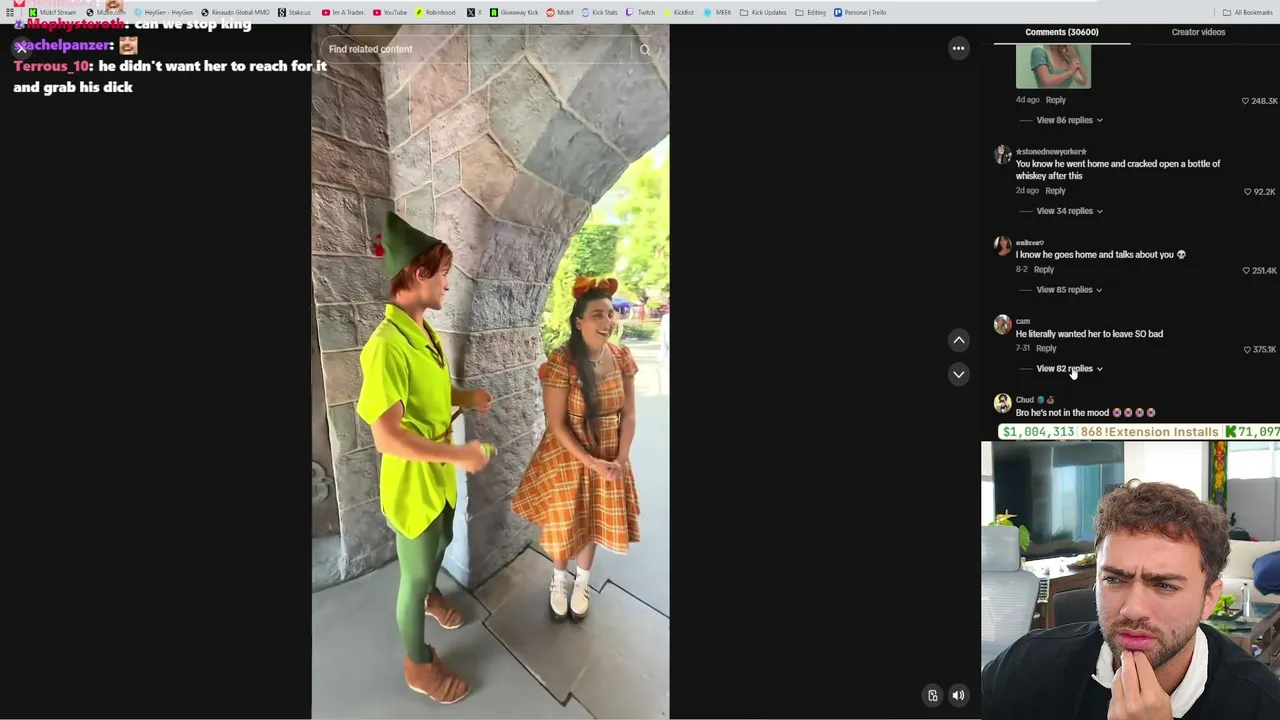Like the whiskey comment with 92.2K likes
1280x720 pixels.
[1247, 192]
